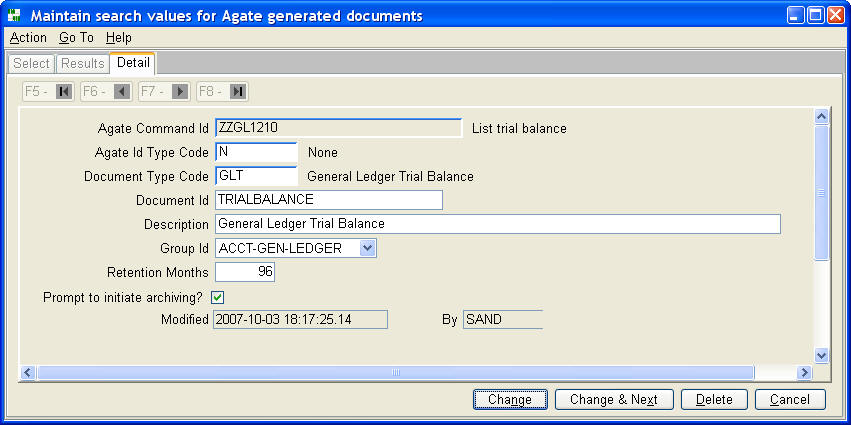Open the Action menu
The width and height of the screenshot is (851, 425).
pos(28,38)
